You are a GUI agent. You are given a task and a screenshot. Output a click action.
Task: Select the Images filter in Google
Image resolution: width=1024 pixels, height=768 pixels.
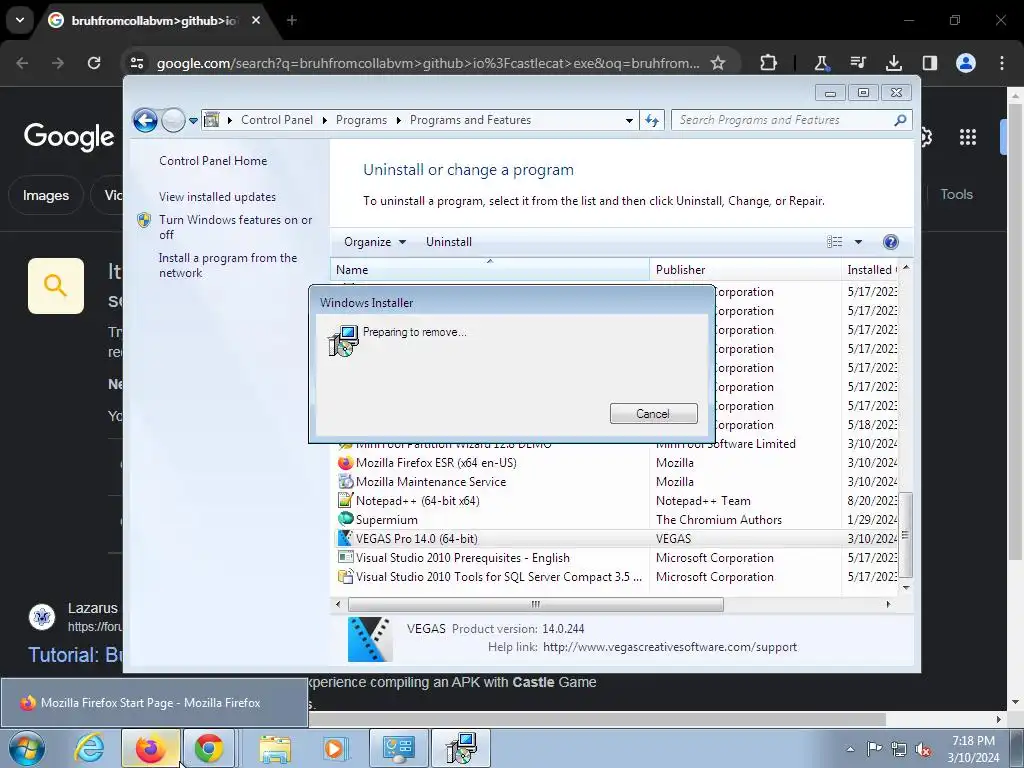[46, 195]
